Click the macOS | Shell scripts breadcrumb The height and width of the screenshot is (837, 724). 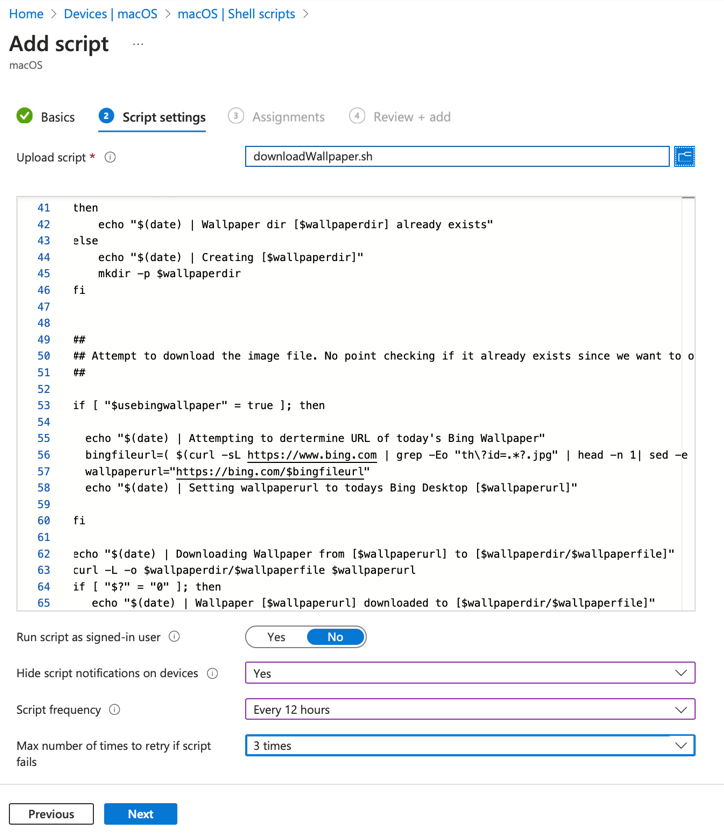pos(236,14)
